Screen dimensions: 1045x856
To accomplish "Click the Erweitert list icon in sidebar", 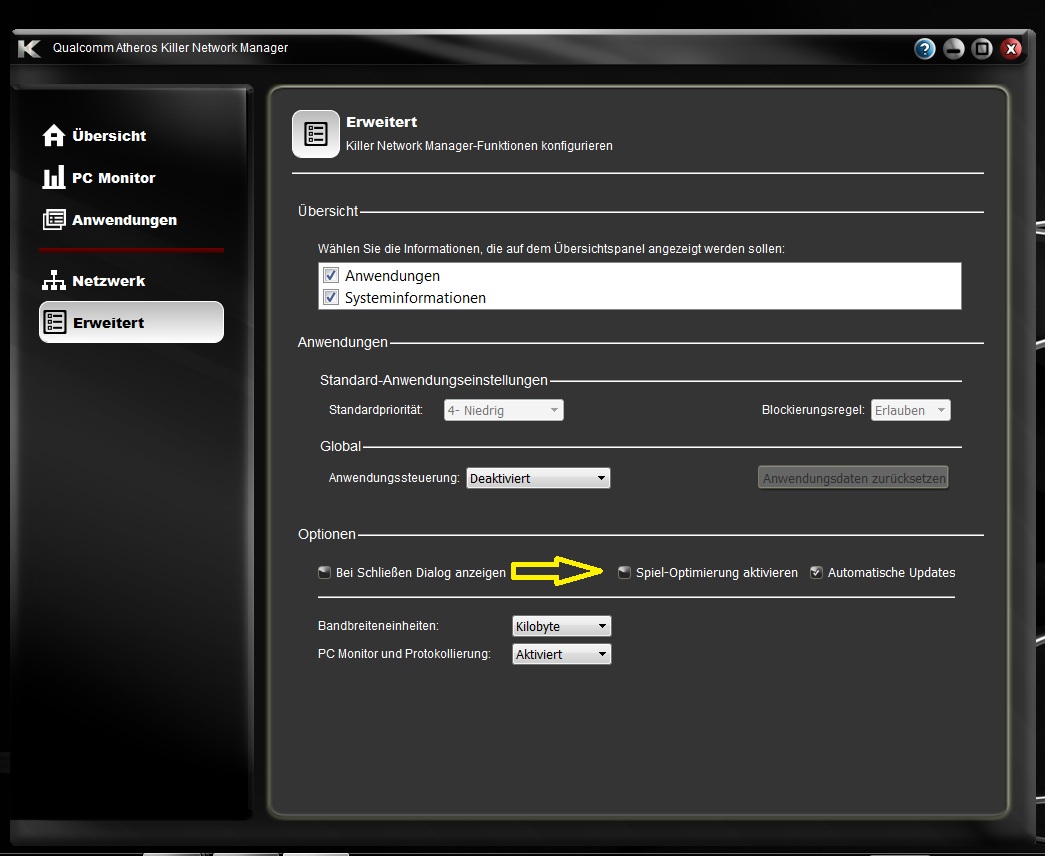I will (x=55, y=323).
